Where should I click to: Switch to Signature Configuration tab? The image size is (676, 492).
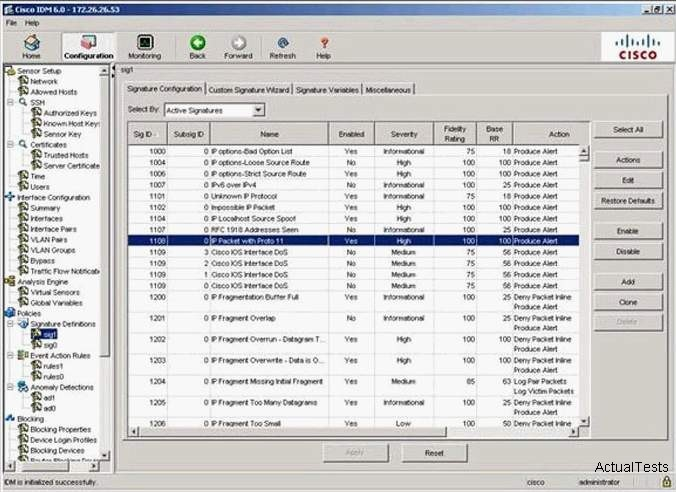pos(164,89)
